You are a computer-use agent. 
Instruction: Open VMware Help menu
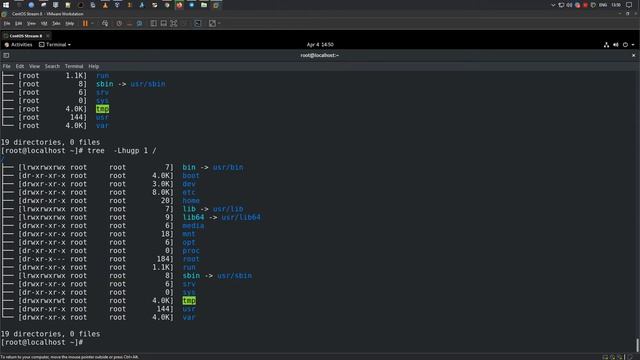tap(70, 23)
